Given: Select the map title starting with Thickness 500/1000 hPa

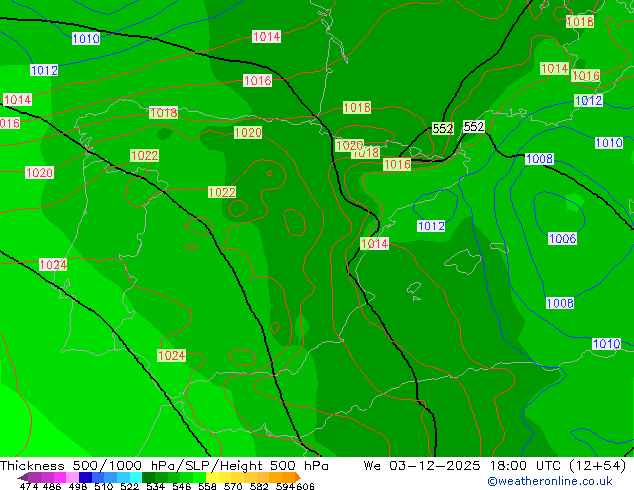Looking at the screenshot, I should point(164,466).
